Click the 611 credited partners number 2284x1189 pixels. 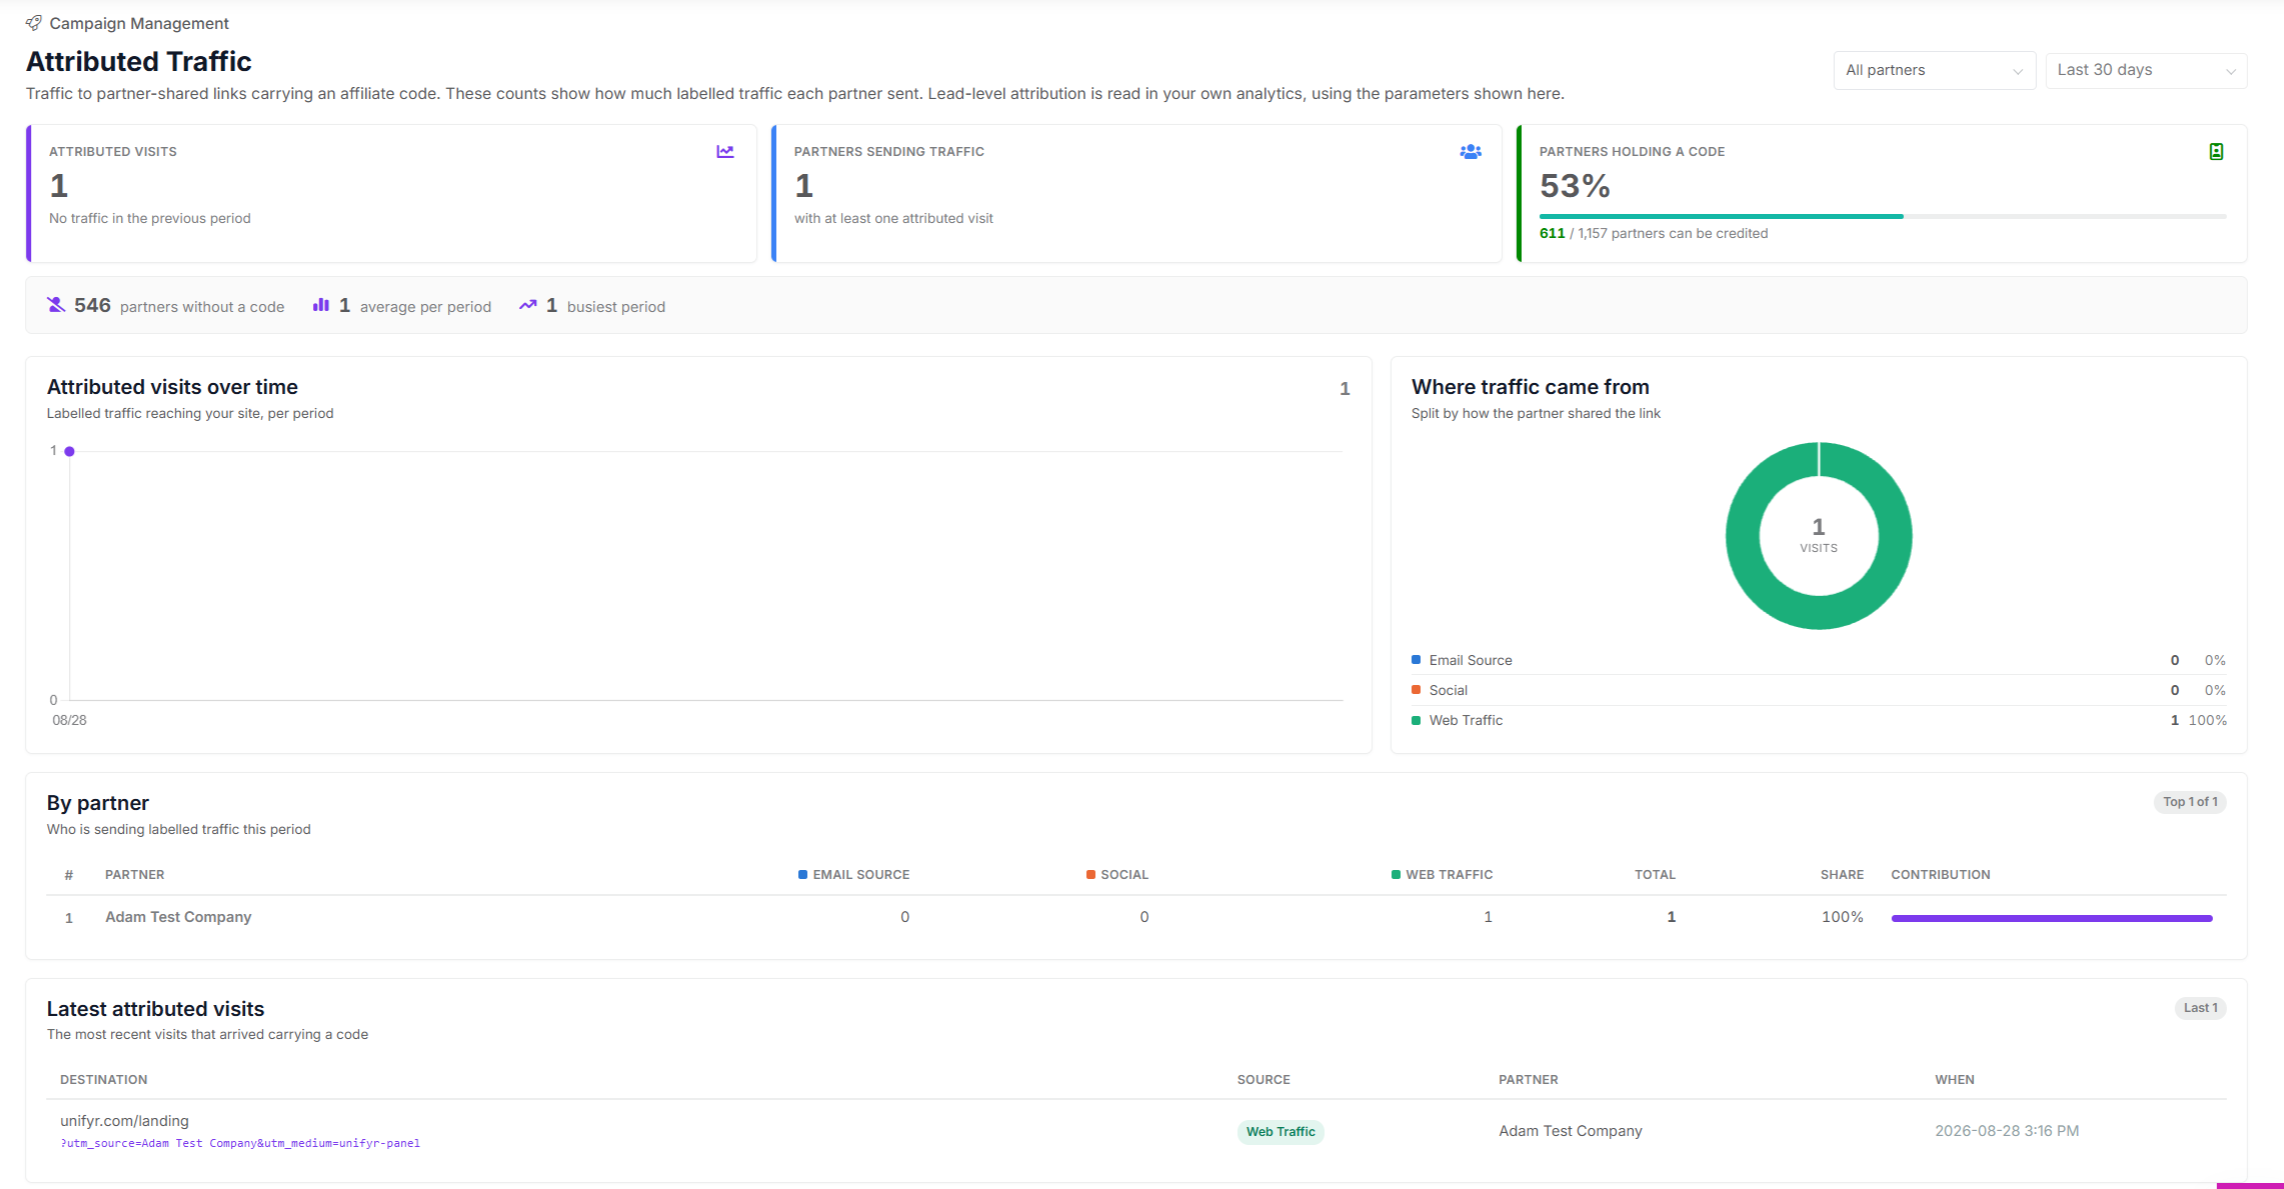(x=1552, y=233)
